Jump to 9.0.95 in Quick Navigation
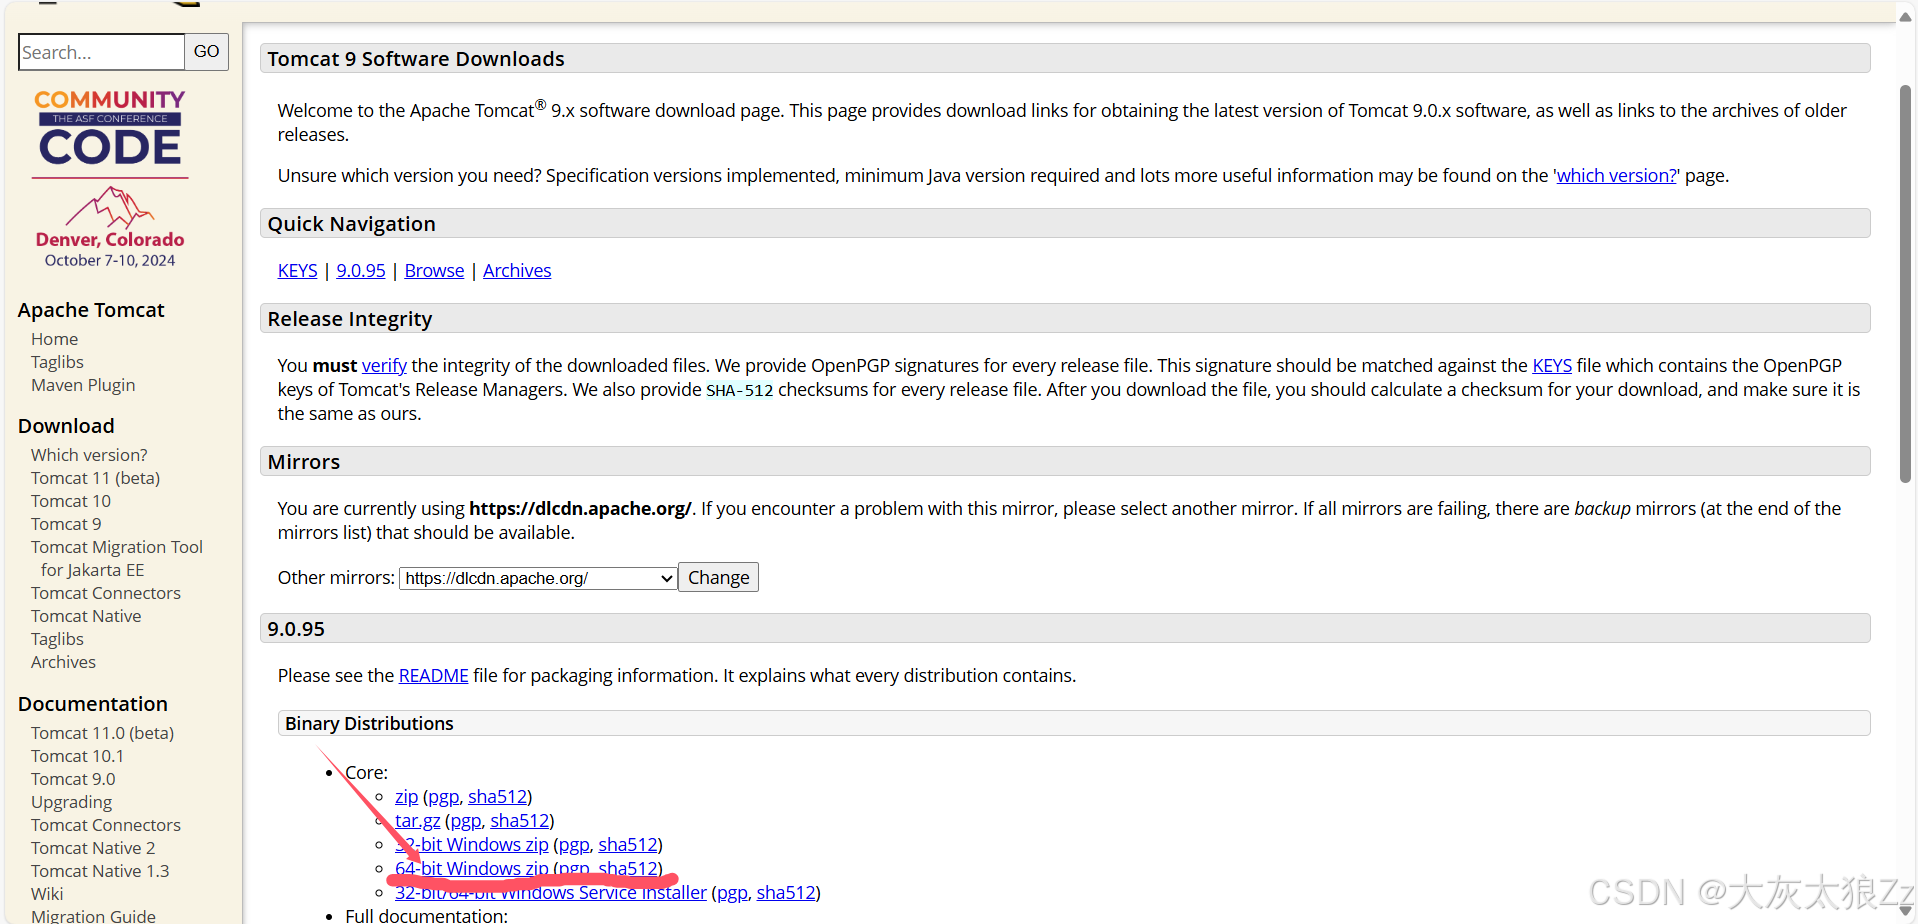 click(361, 271)
